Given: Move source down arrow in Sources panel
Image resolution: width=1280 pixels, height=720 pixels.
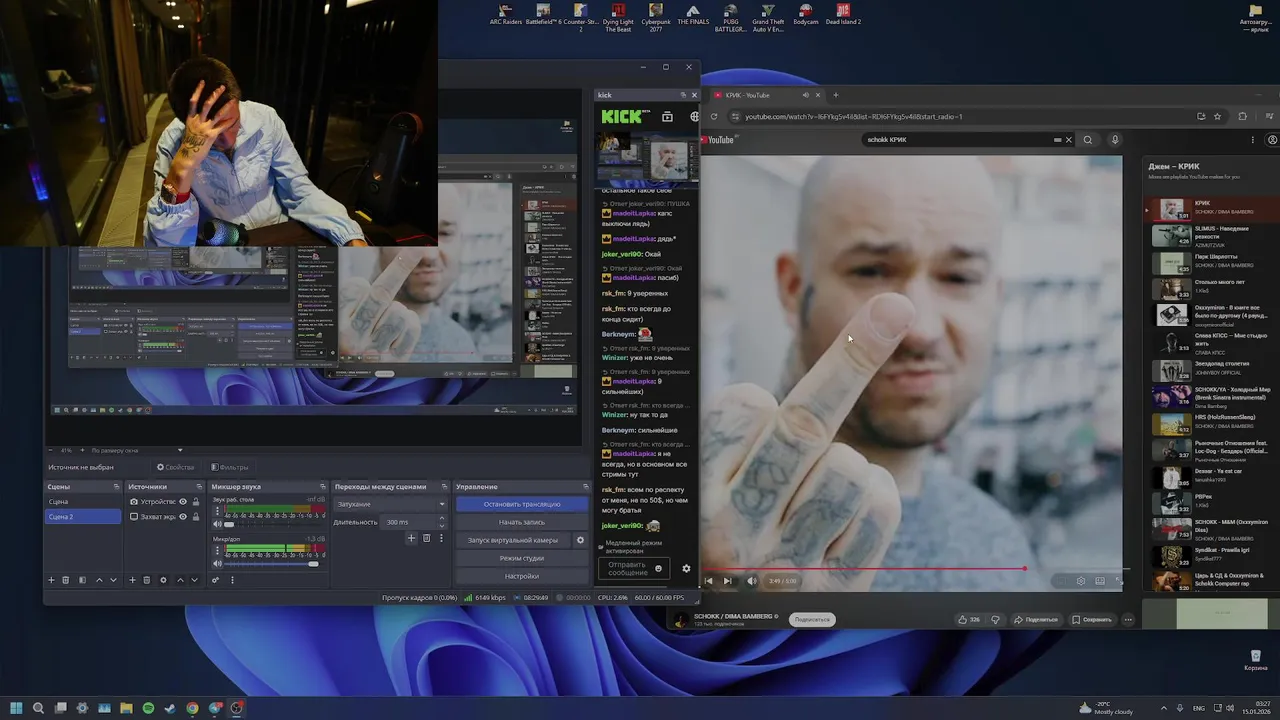Looking at the screenshot, I should click(195, 580).
